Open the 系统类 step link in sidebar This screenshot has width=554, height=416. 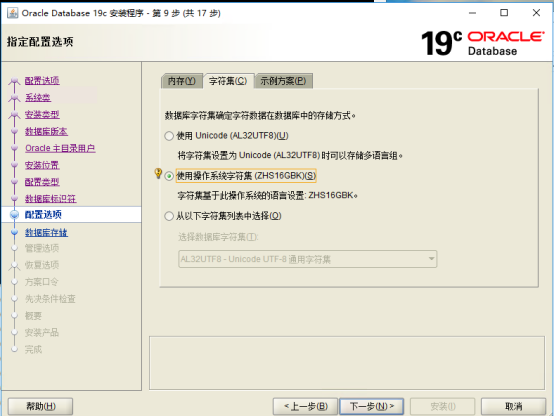point(38,97)
